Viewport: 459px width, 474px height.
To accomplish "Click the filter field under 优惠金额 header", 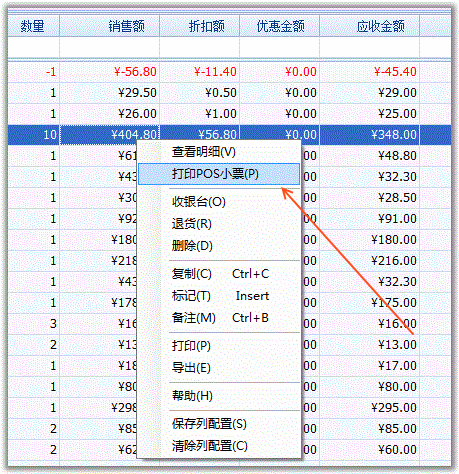I will point(279,47).
